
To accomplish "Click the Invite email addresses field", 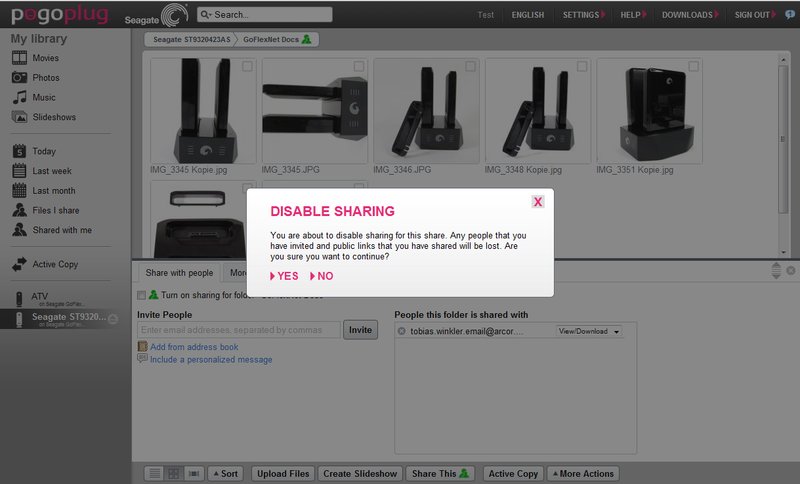I will click(x=239, y=330).
